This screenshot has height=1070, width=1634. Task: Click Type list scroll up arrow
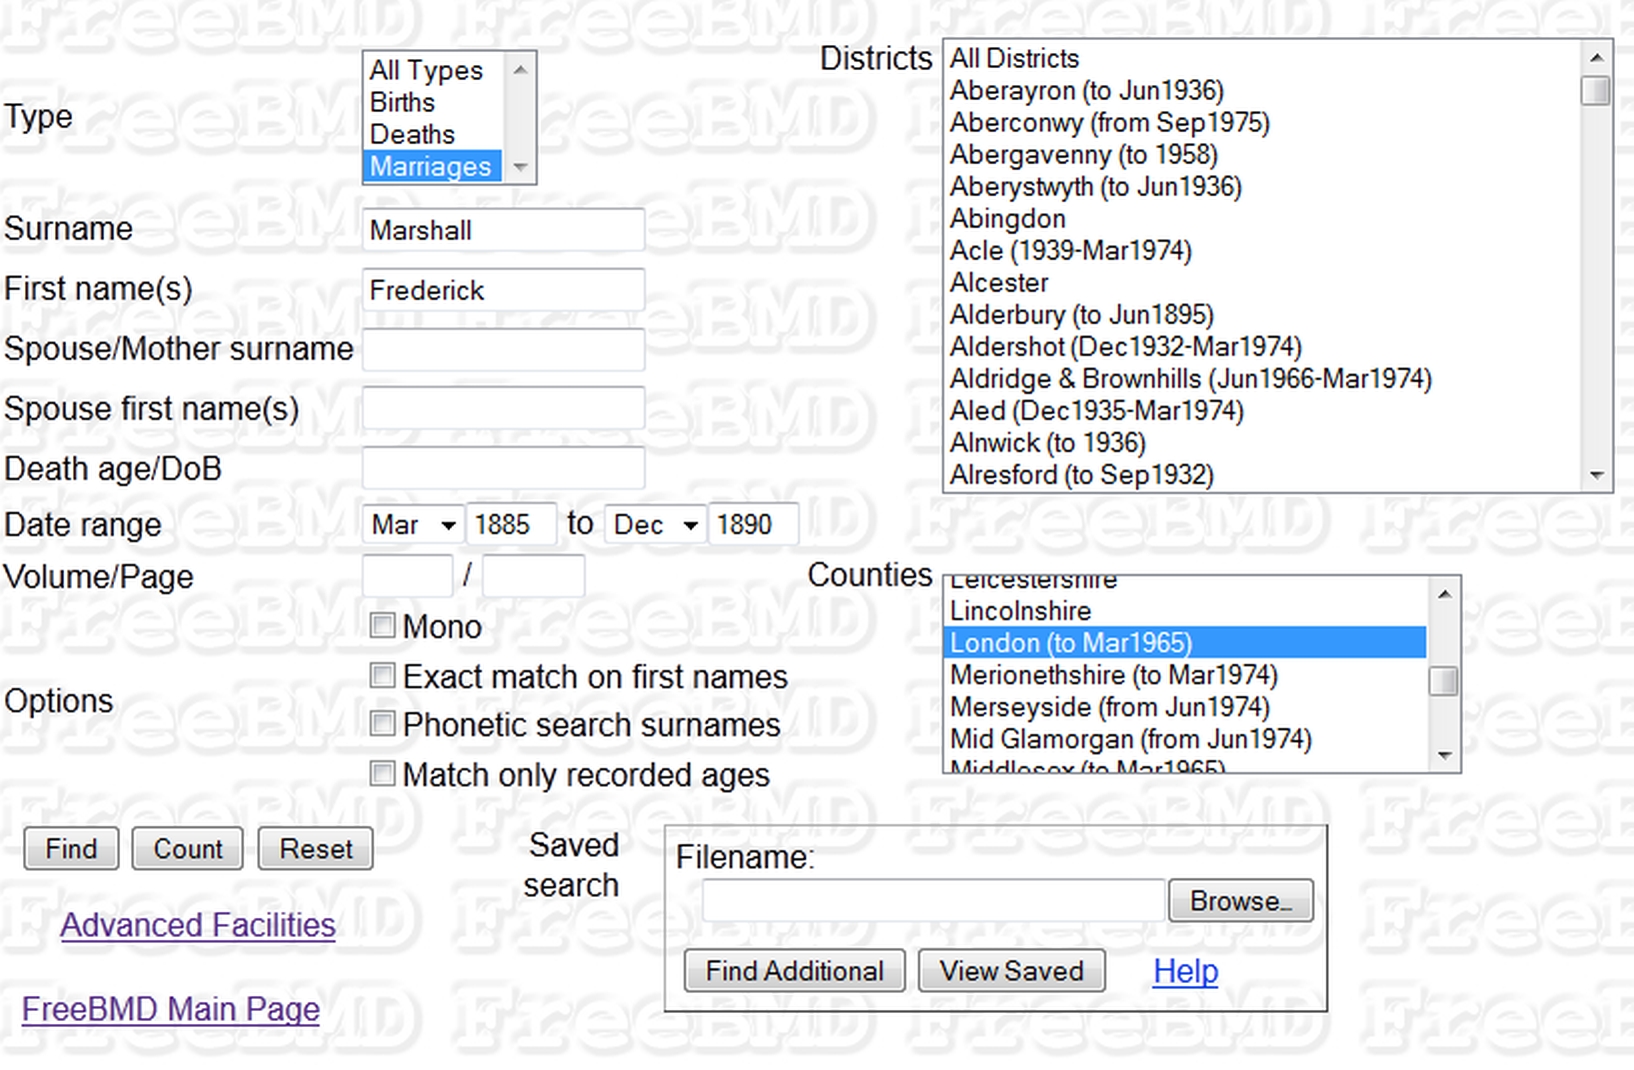tap(520, 70)
